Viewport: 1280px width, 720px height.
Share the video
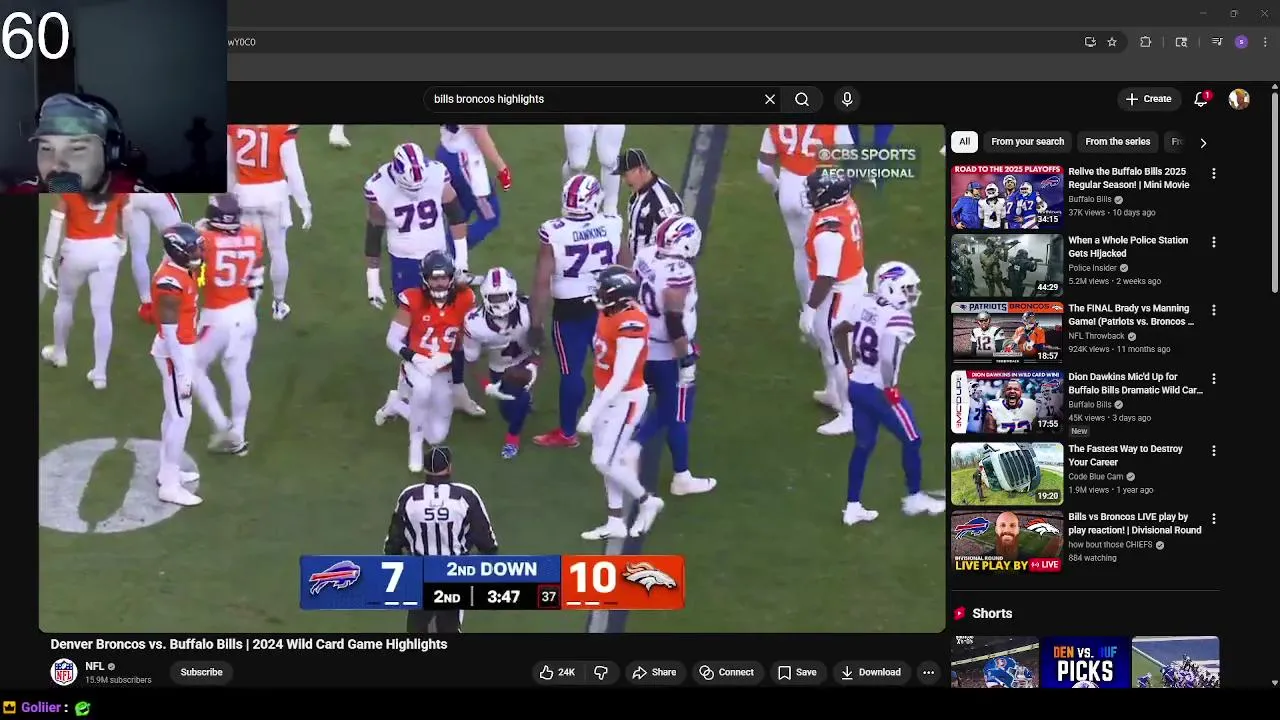pyautogui.click(x=654, y=672)
